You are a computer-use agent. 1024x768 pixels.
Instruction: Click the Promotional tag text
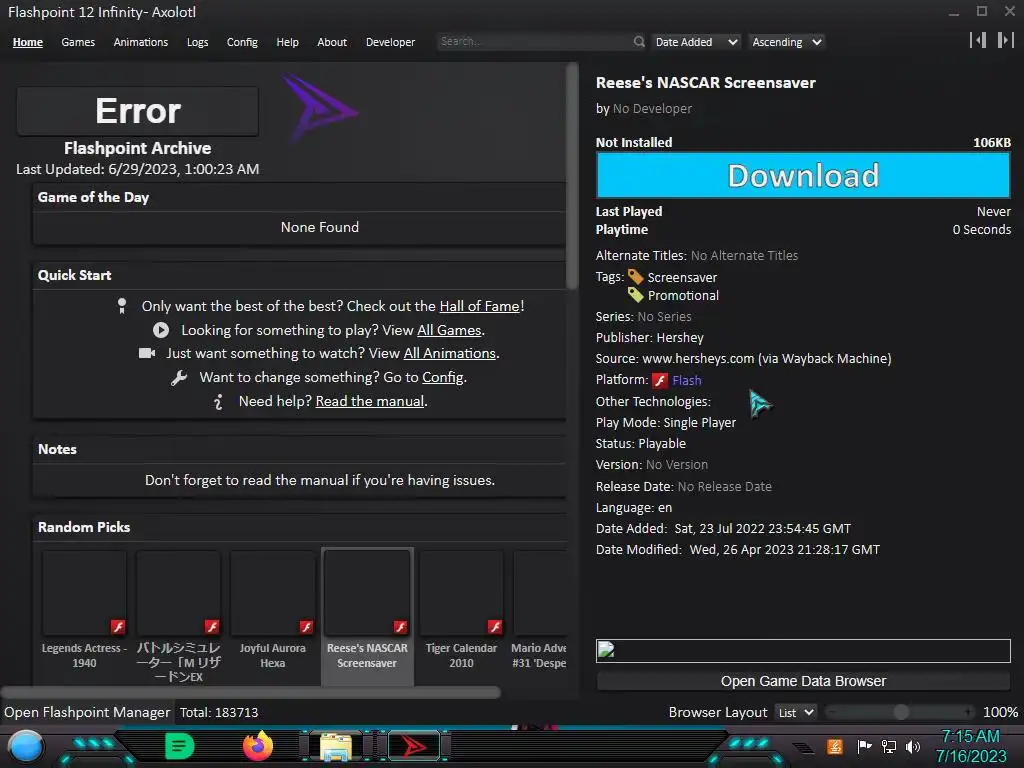[683, 296]
